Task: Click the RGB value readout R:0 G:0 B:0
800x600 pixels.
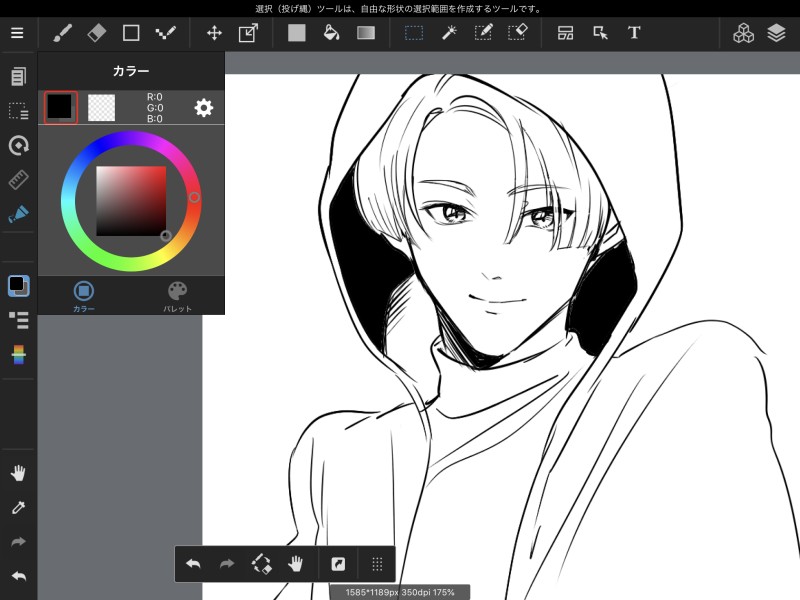Action: click(x=155, y=108)
